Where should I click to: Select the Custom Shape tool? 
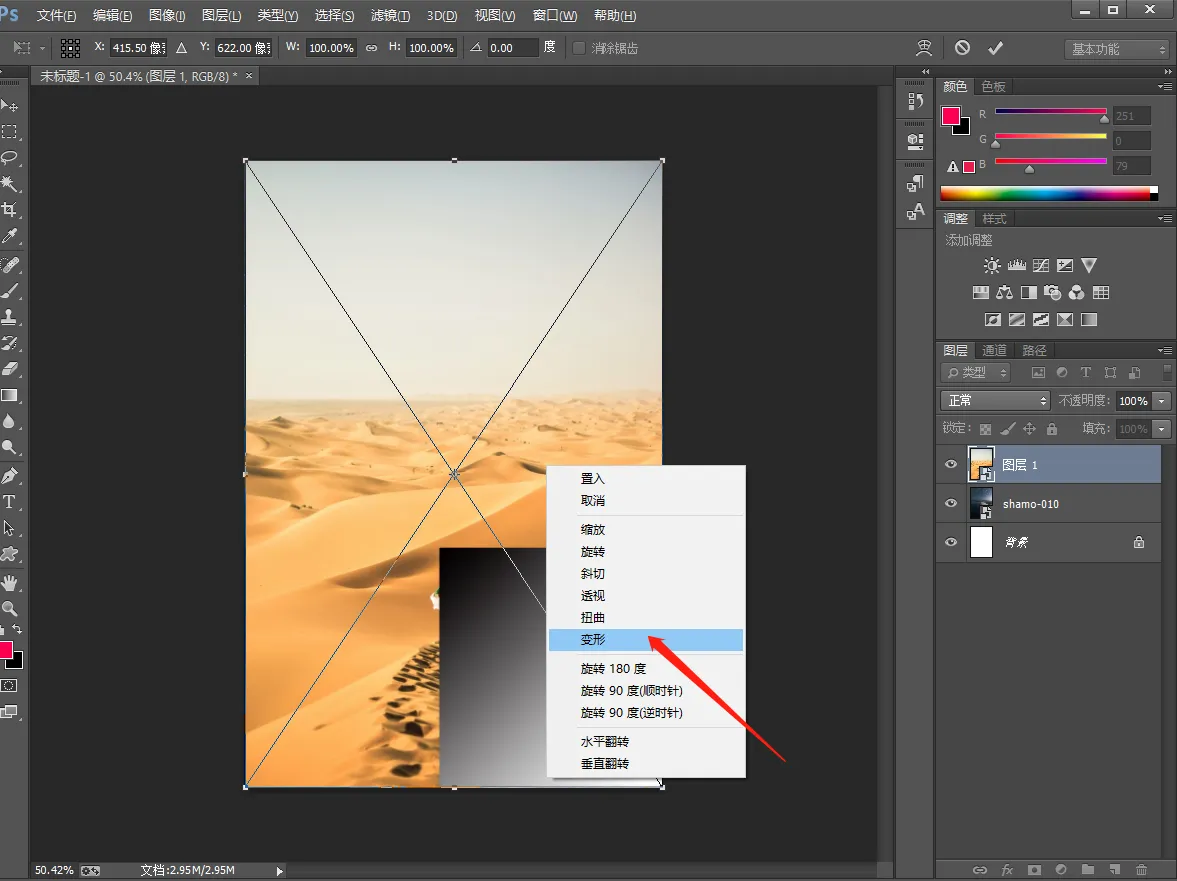(x=9, y=554)
